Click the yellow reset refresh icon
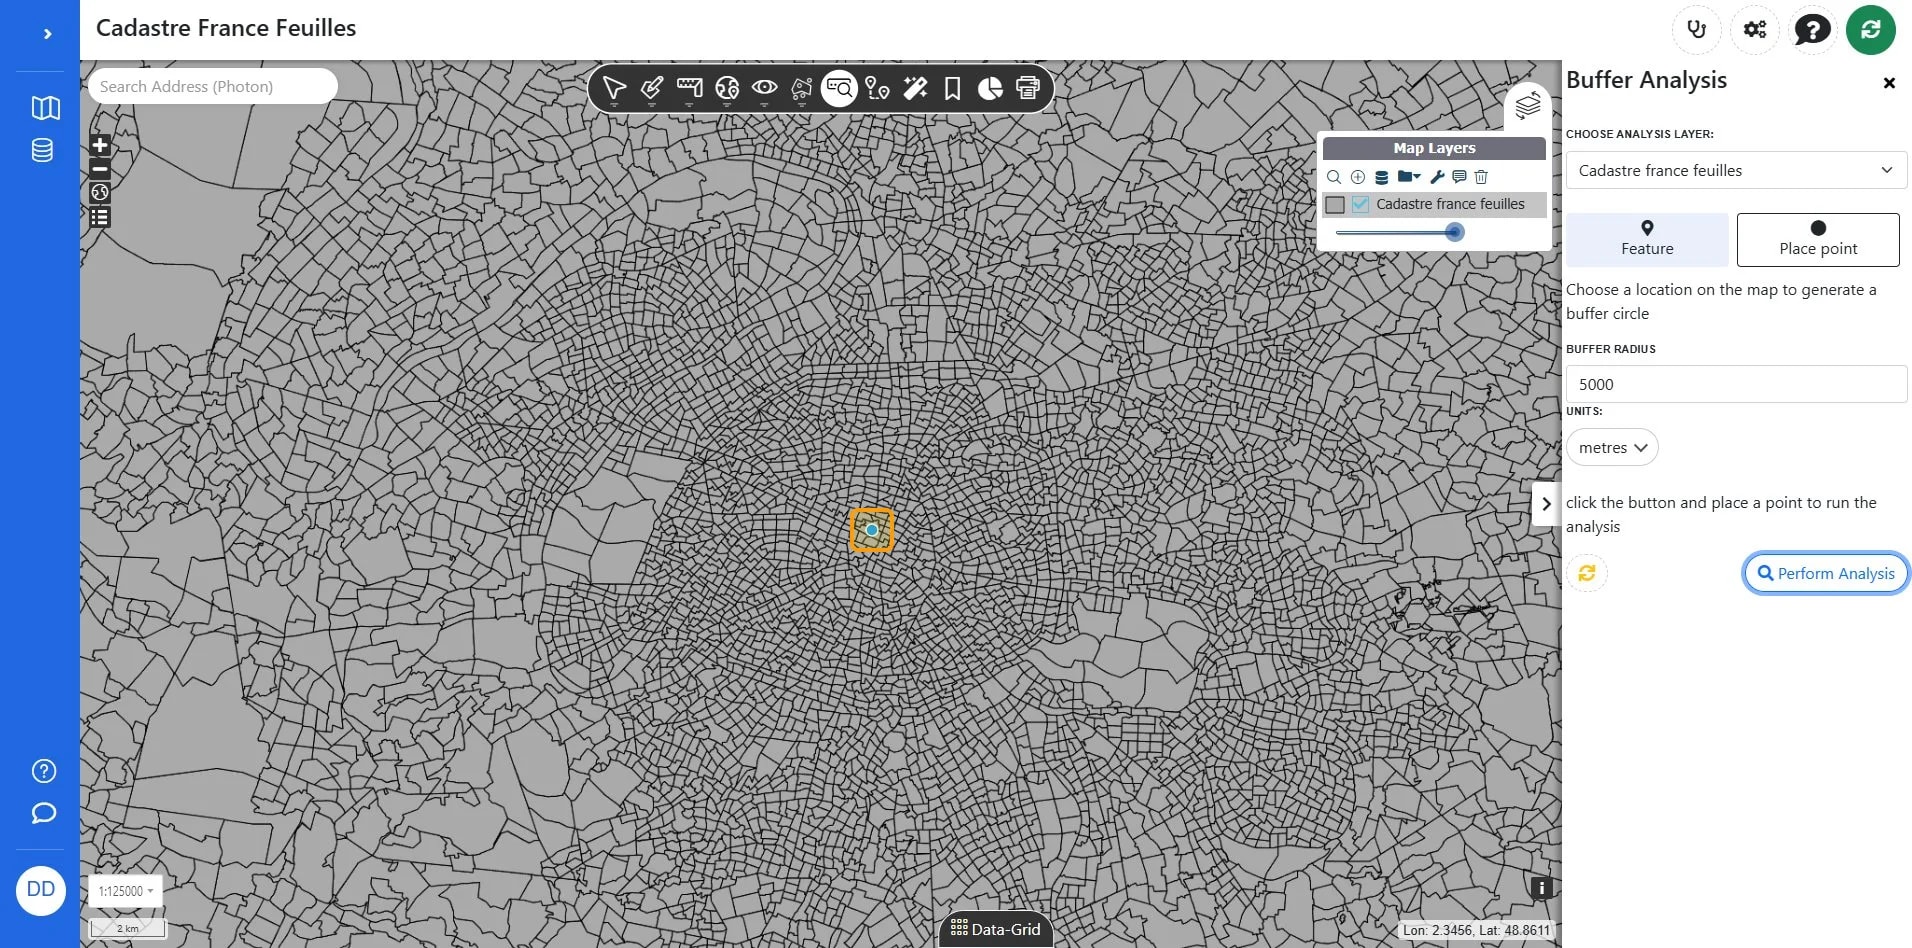1912x948 pixels. [x=1587, y=573]
